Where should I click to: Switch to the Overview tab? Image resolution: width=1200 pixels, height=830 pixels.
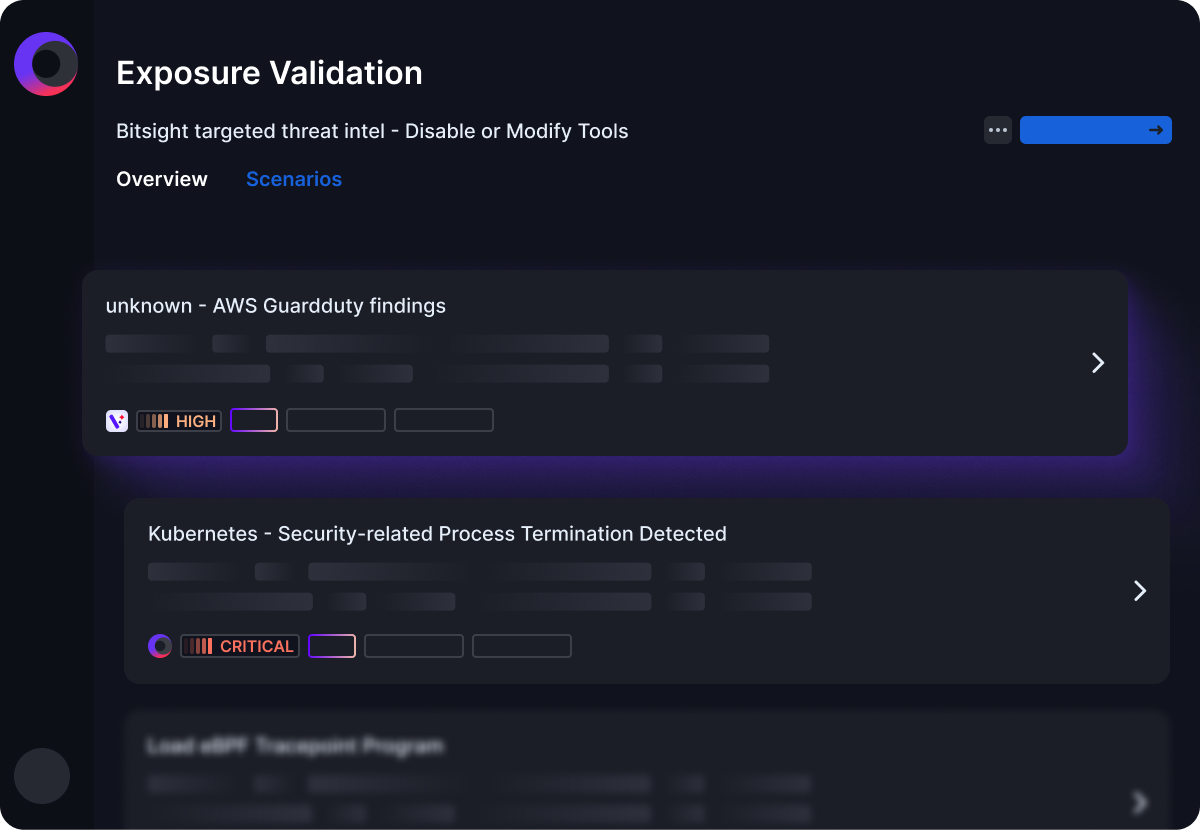pyautogui.click(x=162, y=179)
